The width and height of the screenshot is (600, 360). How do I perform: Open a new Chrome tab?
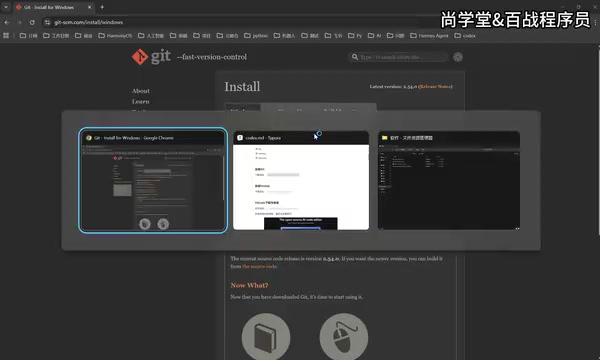click(102, 7)
